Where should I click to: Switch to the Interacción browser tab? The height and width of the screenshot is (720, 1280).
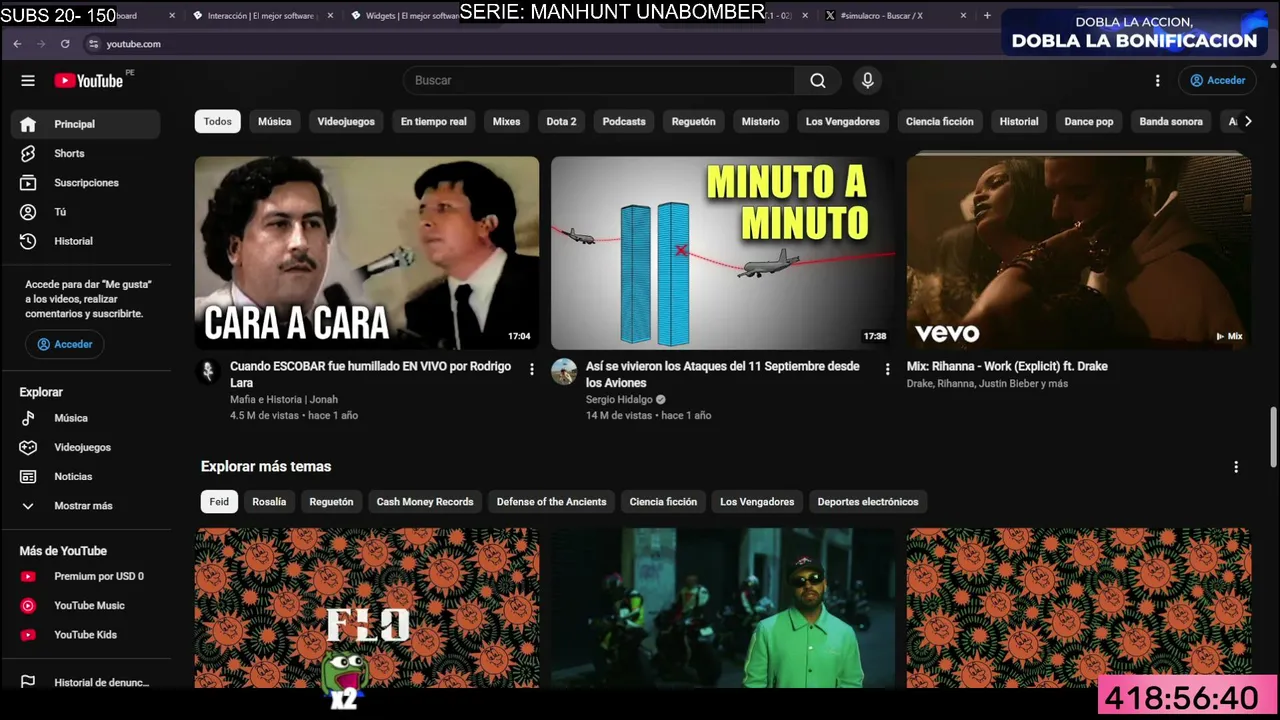click(x=262, y=16)
